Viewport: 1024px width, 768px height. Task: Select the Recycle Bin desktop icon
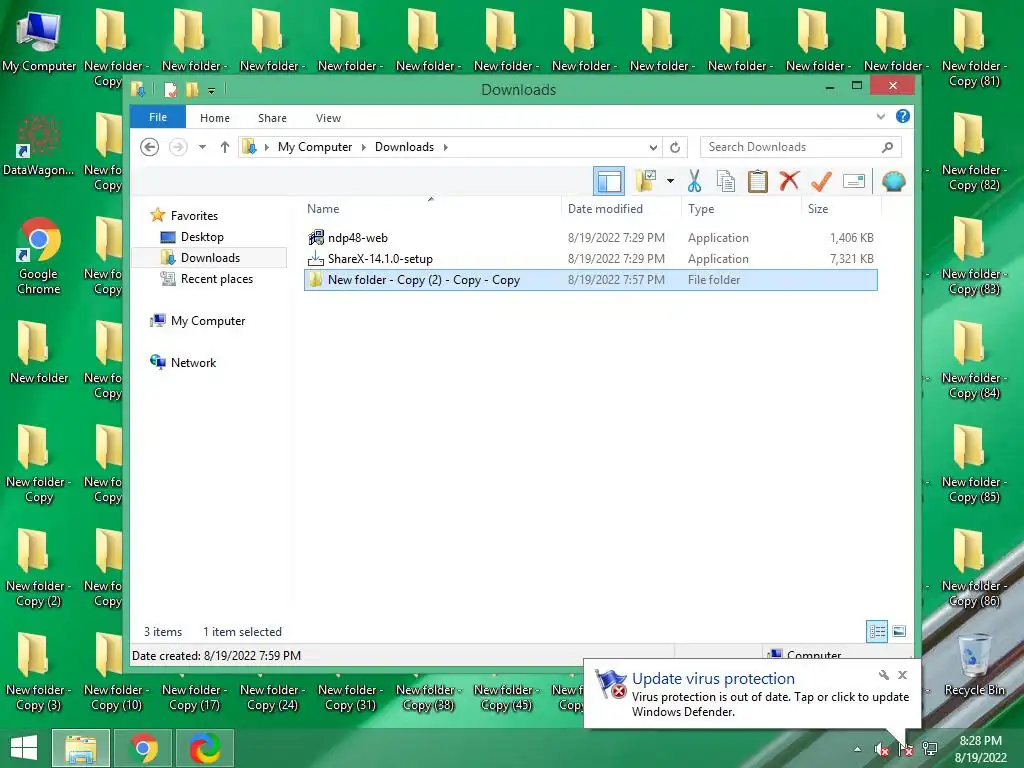point(974,665)
